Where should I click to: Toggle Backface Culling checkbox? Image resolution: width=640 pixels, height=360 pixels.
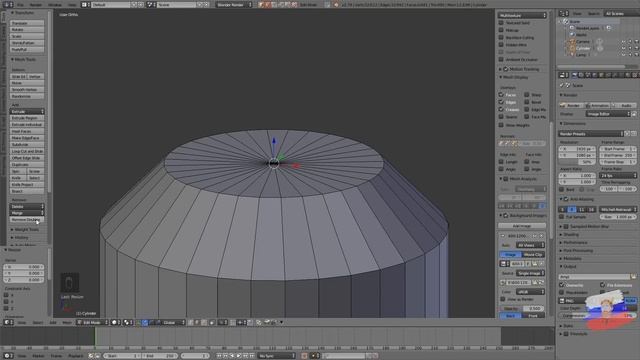pos(501,38)
